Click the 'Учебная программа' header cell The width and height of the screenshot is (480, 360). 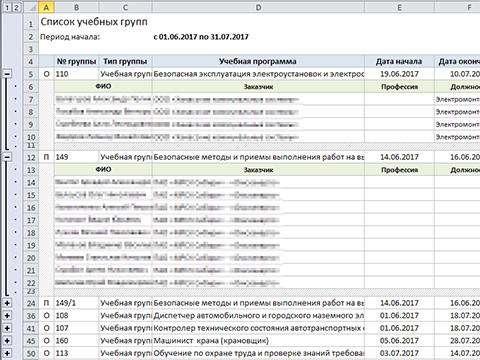click(258, 61)
